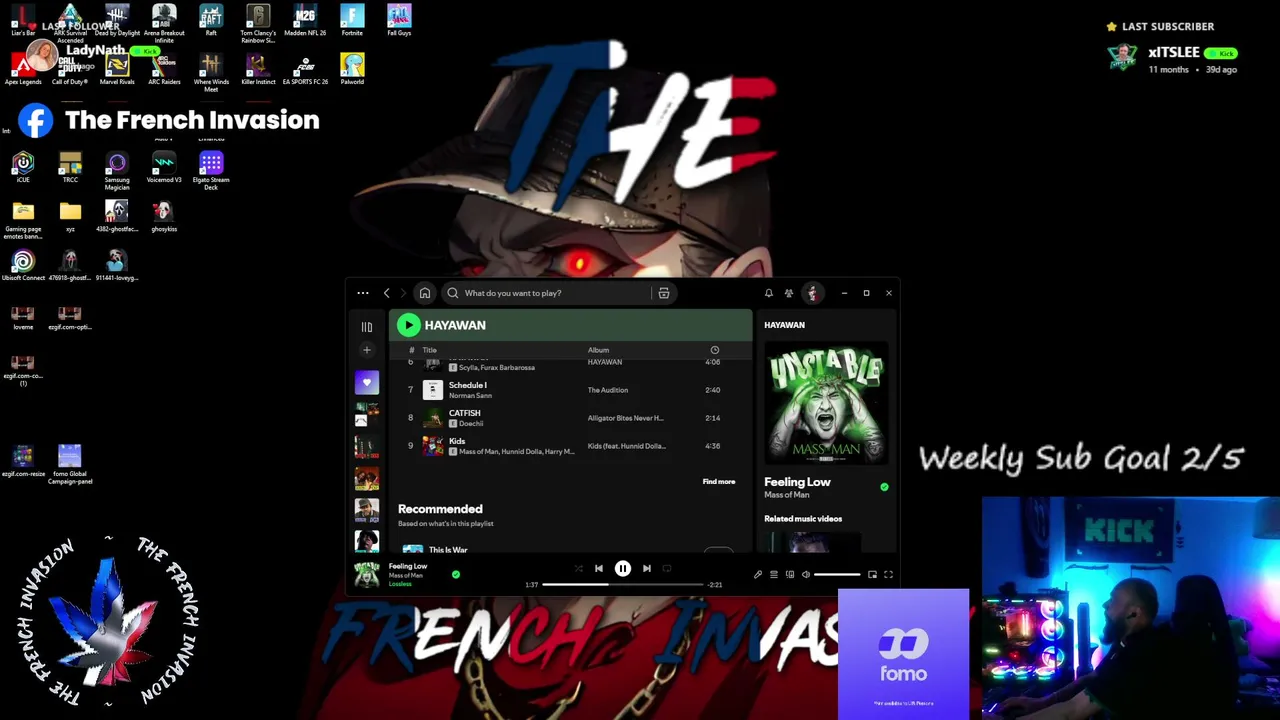Open the miniplayer icon

click(872, 575)
